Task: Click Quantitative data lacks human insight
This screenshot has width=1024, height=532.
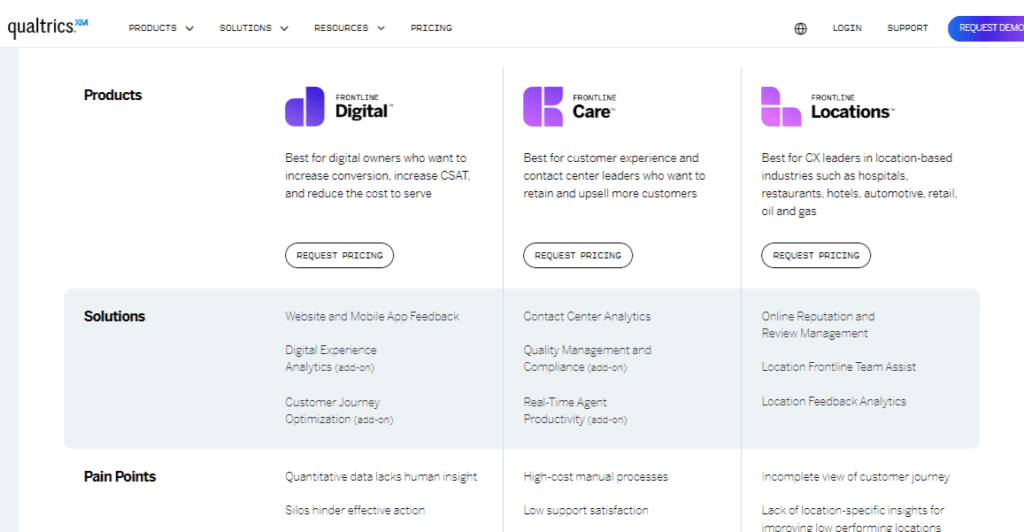Action: 381,477
